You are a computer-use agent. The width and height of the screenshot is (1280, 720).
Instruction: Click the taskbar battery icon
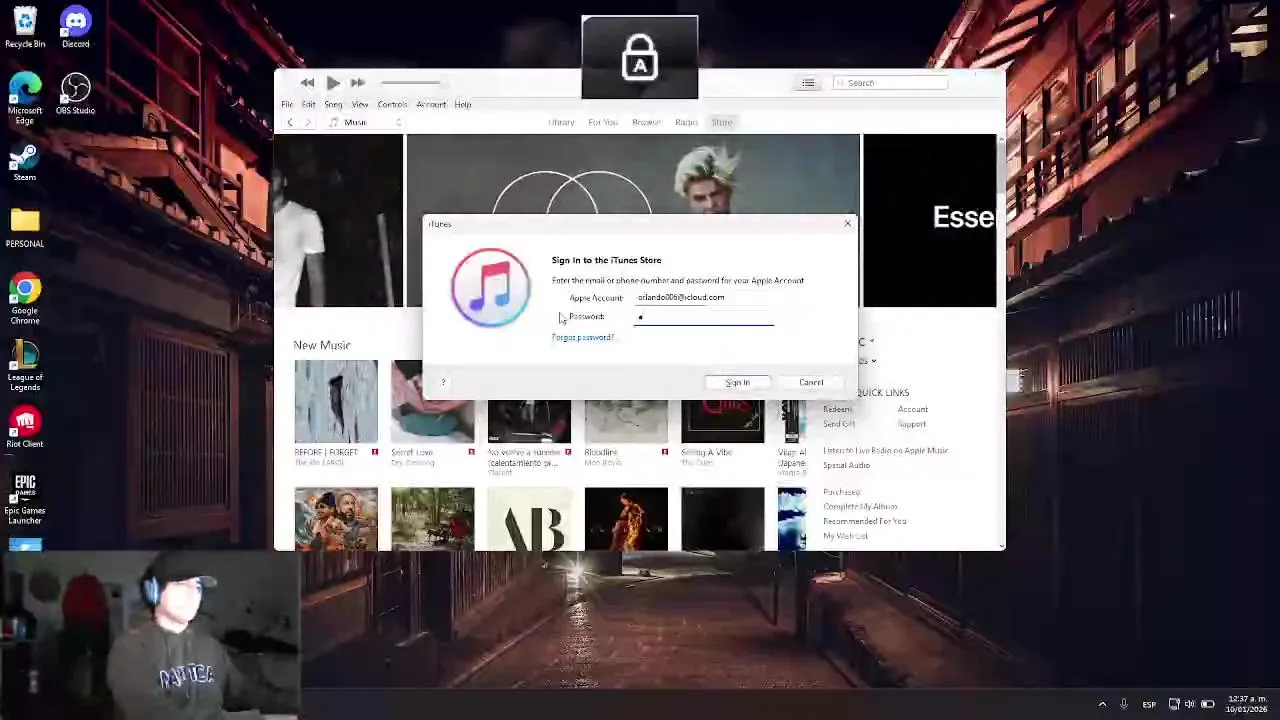[1208, 704]
